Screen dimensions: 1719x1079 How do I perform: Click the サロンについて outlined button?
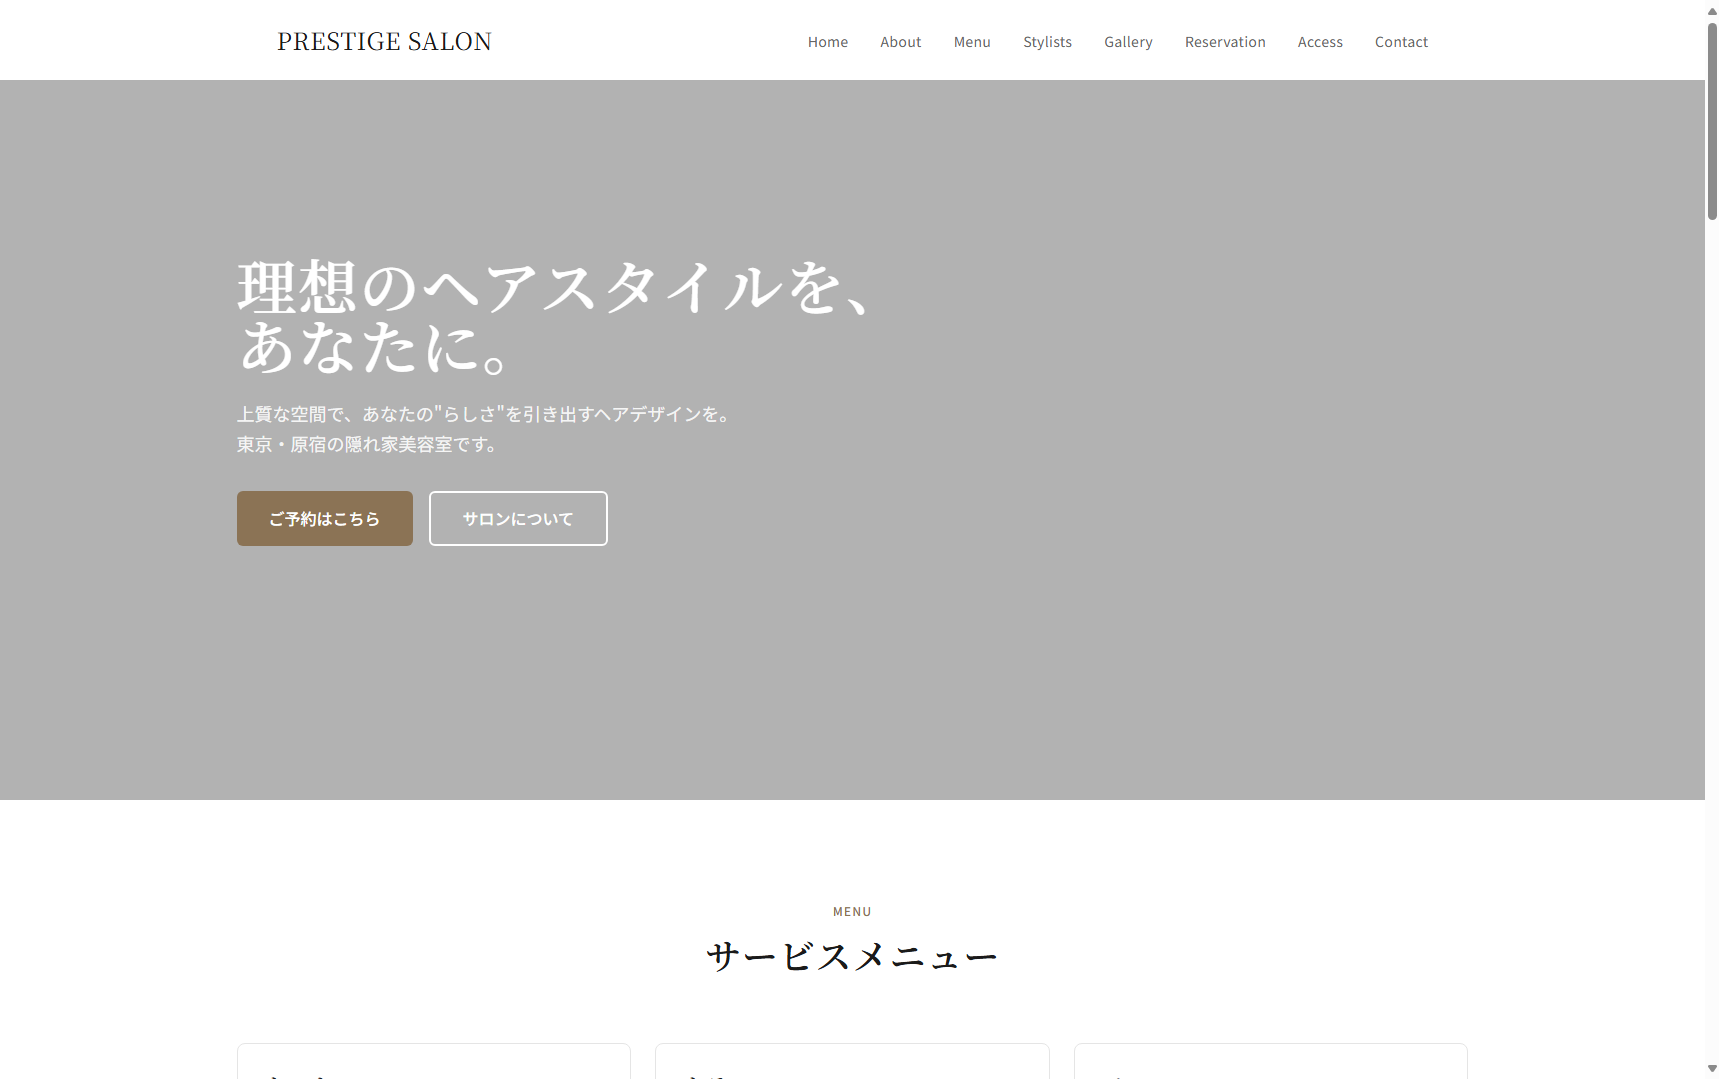pos(518,518)
